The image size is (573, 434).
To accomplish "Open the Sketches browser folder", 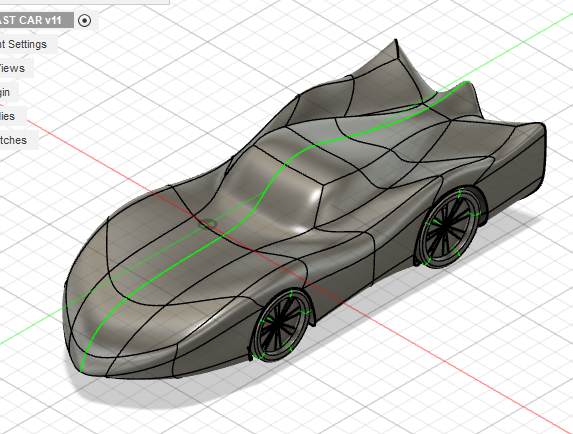I will point(19,140).
